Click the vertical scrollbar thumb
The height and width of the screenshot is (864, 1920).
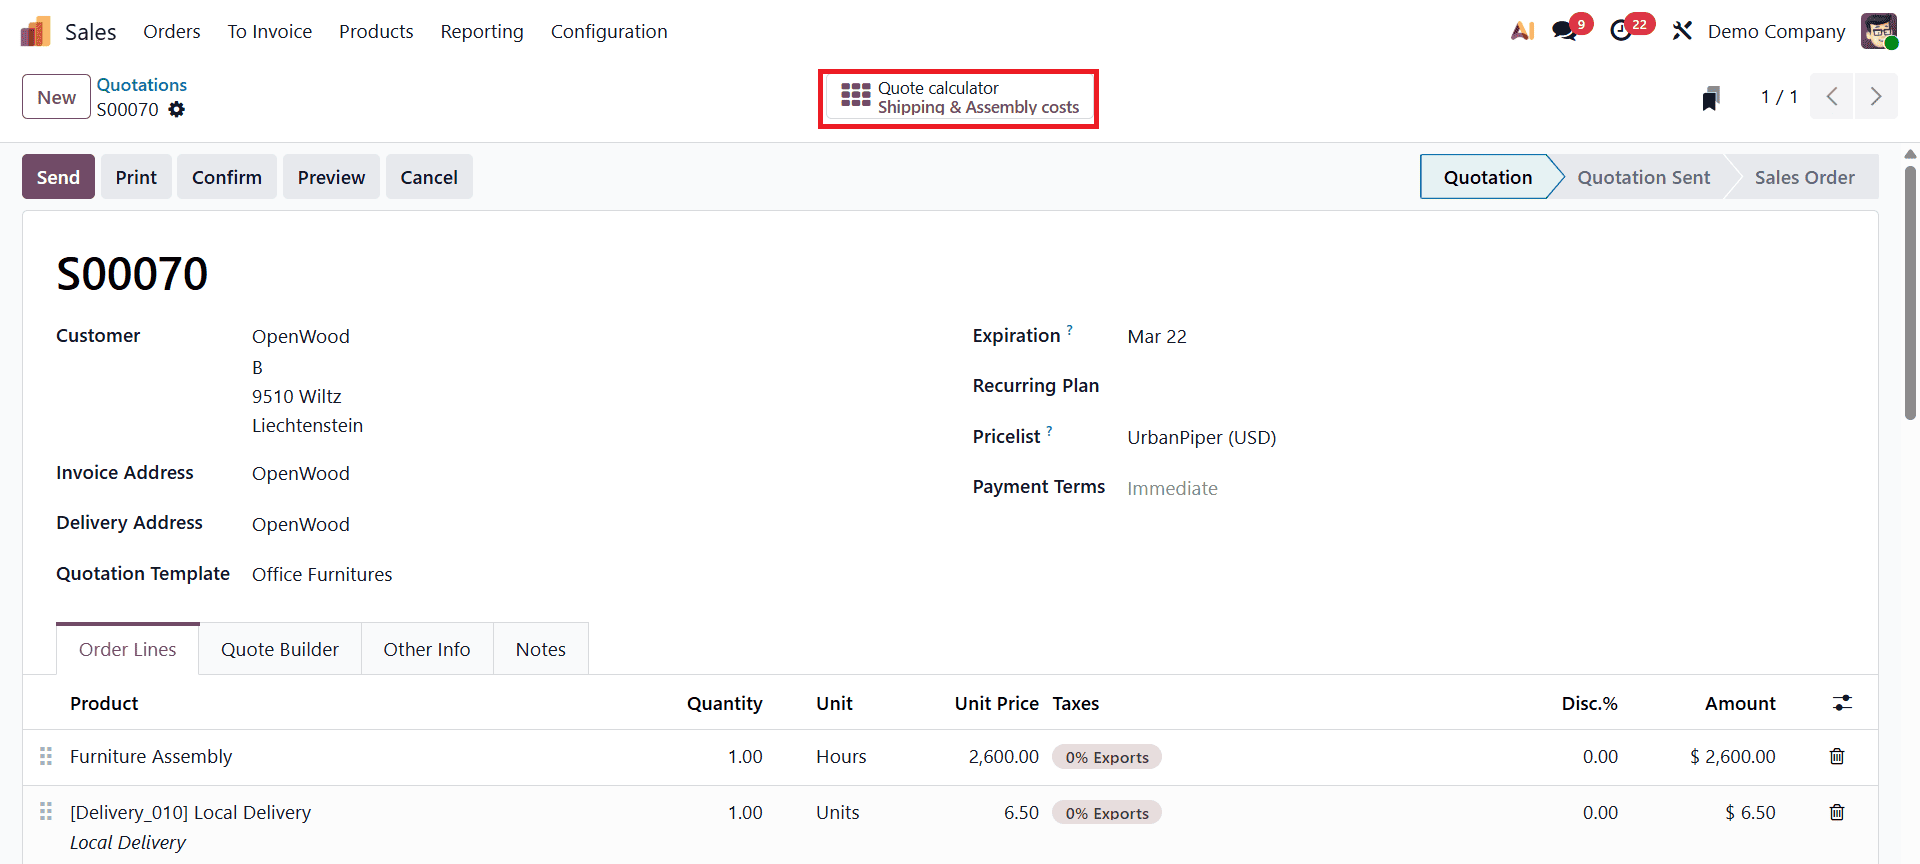[1910, 292]
